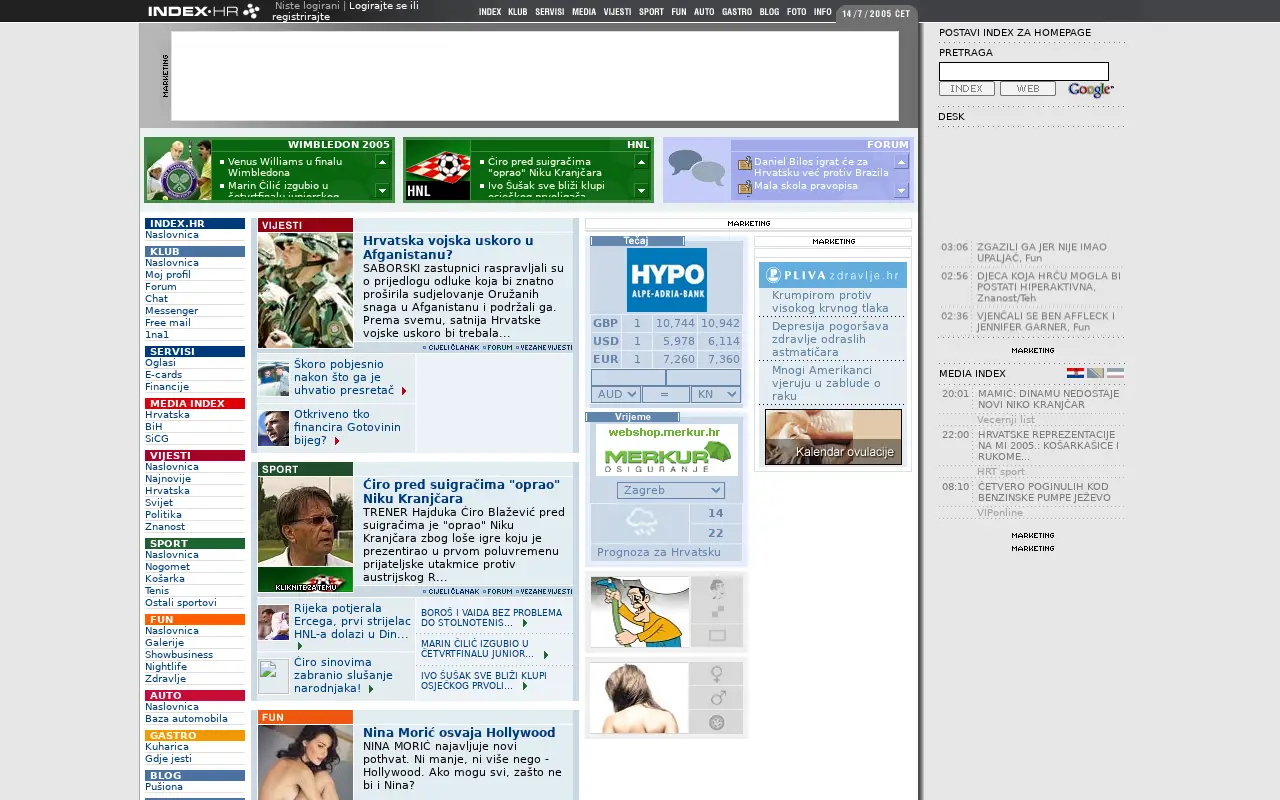Open the SPORT menu in top navigation
The width and height of the screenshot is (1280, 800).
651,12
